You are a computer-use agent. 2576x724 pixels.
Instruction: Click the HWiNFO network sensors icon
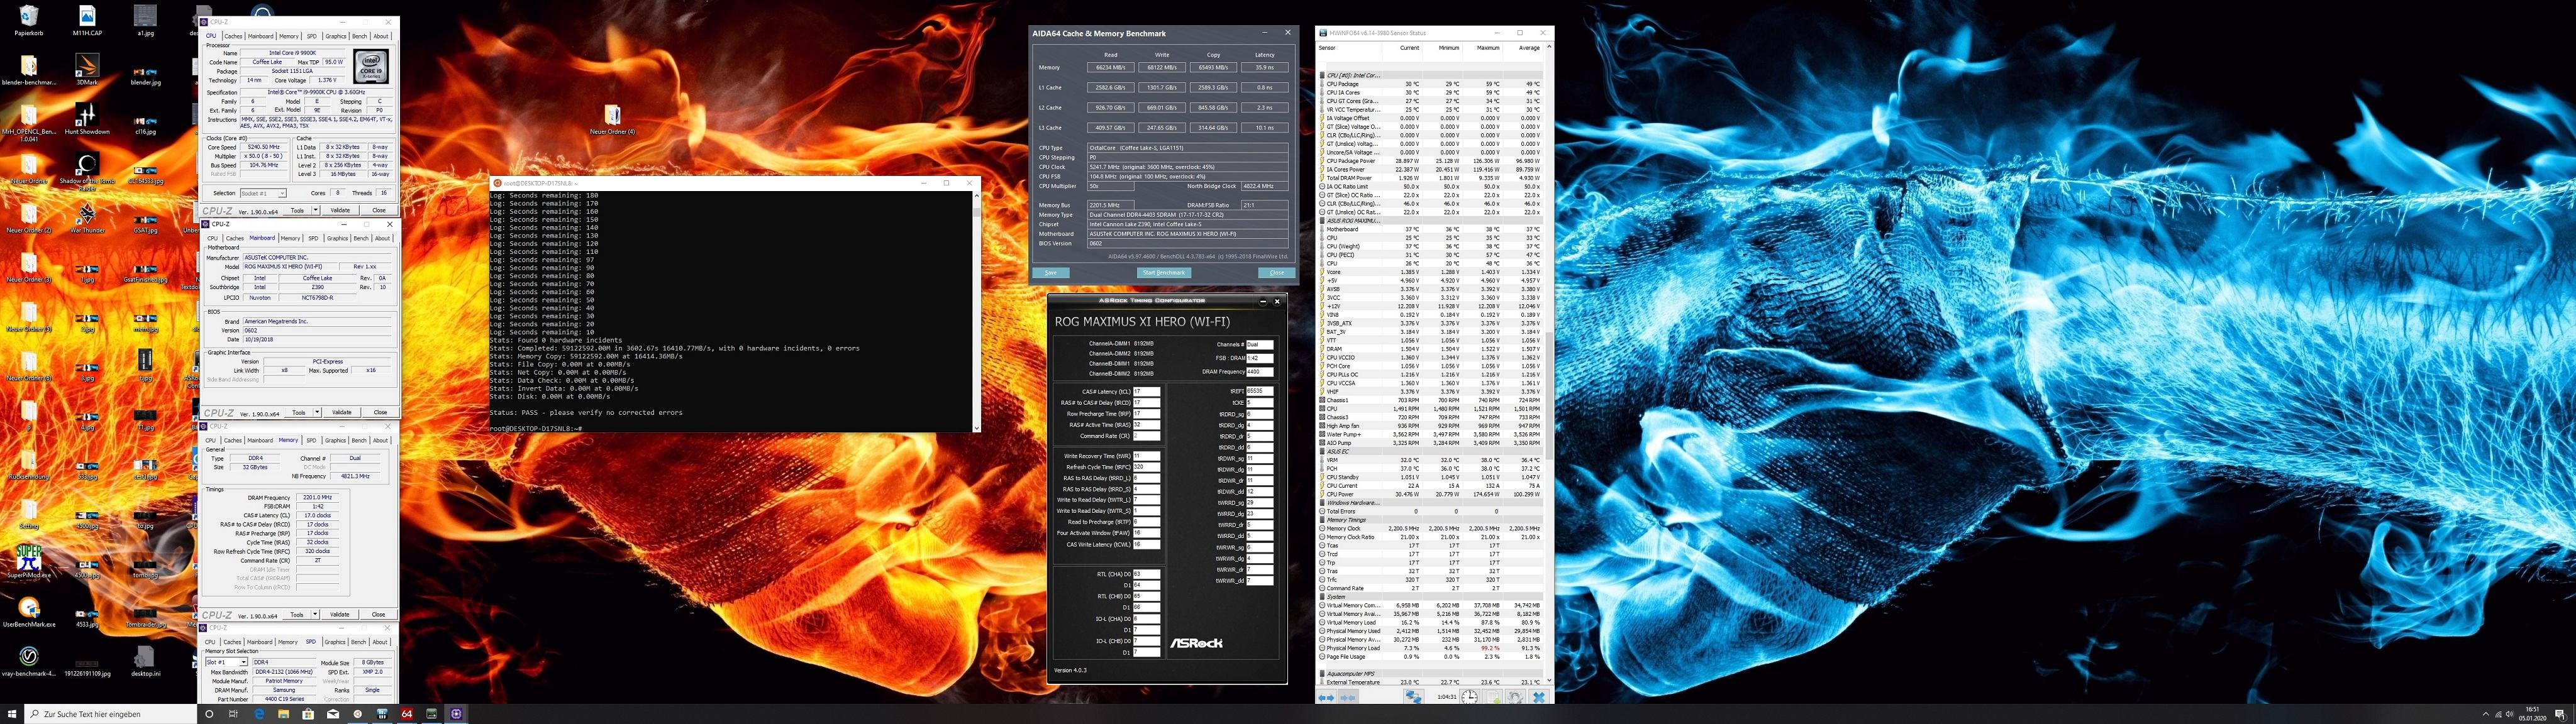[1414, 697]
